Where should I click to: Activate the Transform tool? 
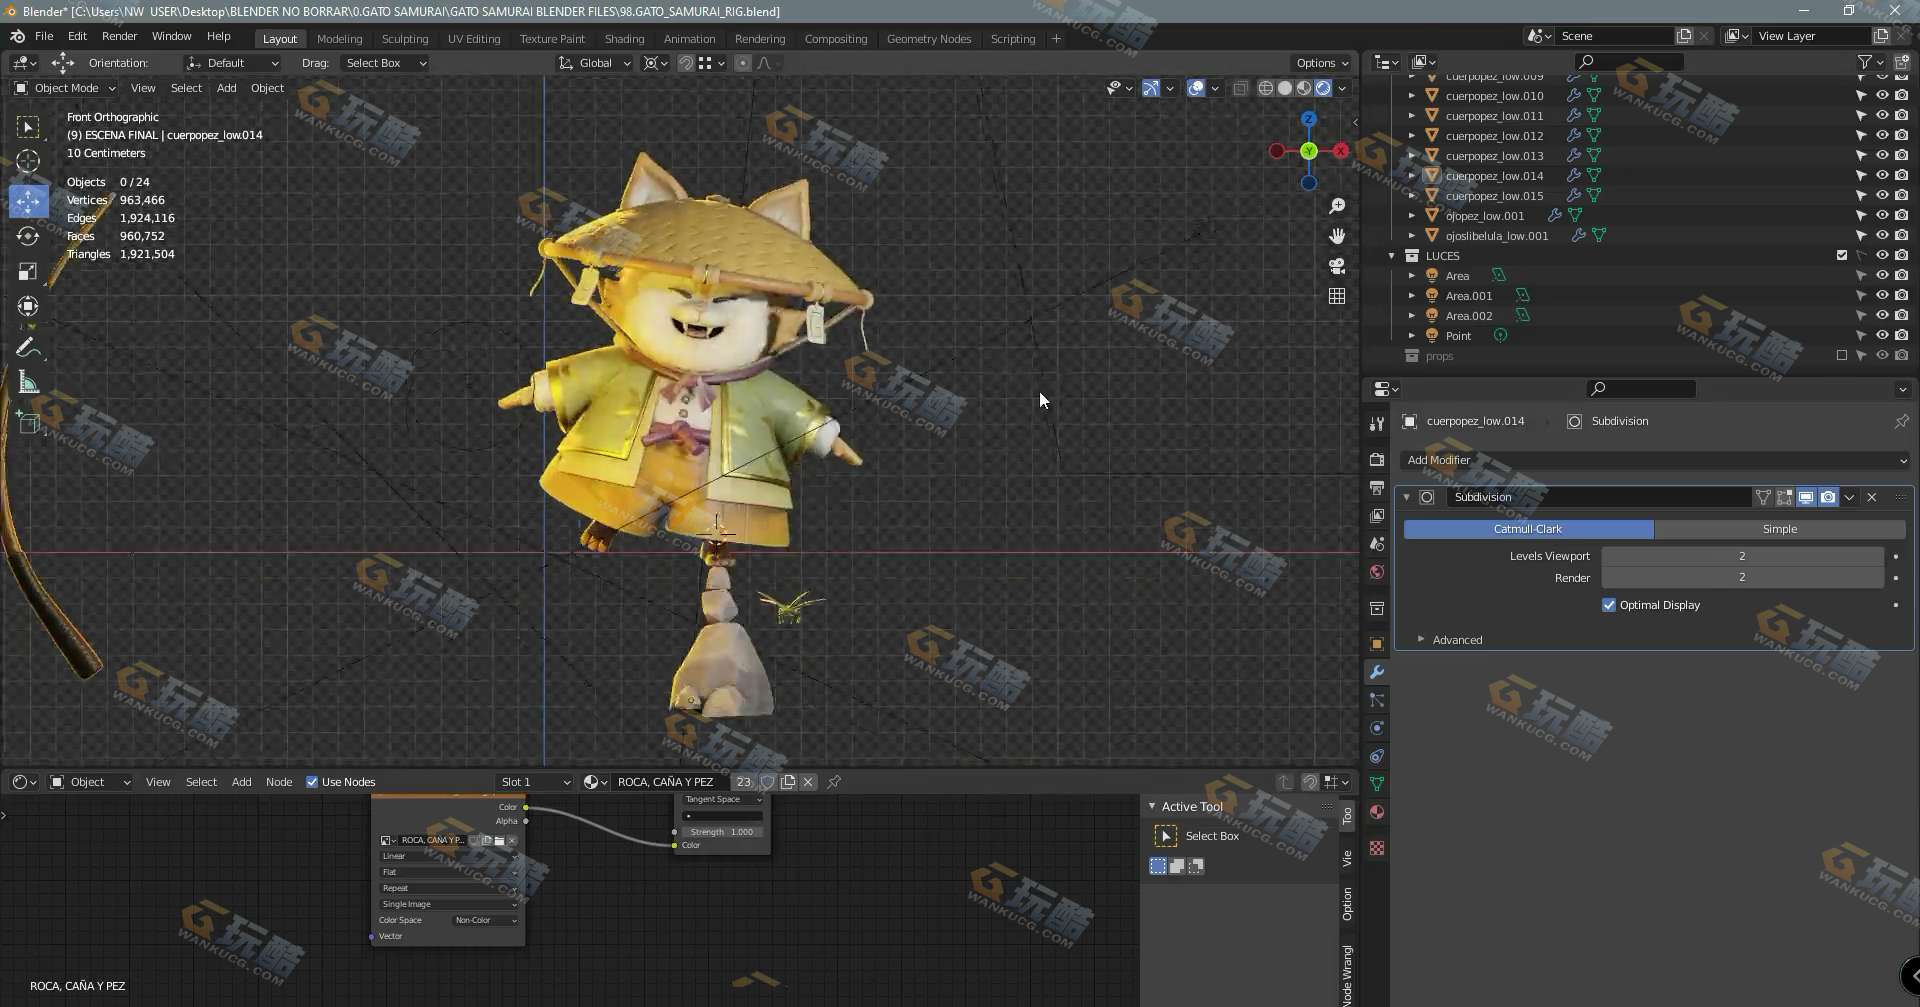(x=28, y=306)
